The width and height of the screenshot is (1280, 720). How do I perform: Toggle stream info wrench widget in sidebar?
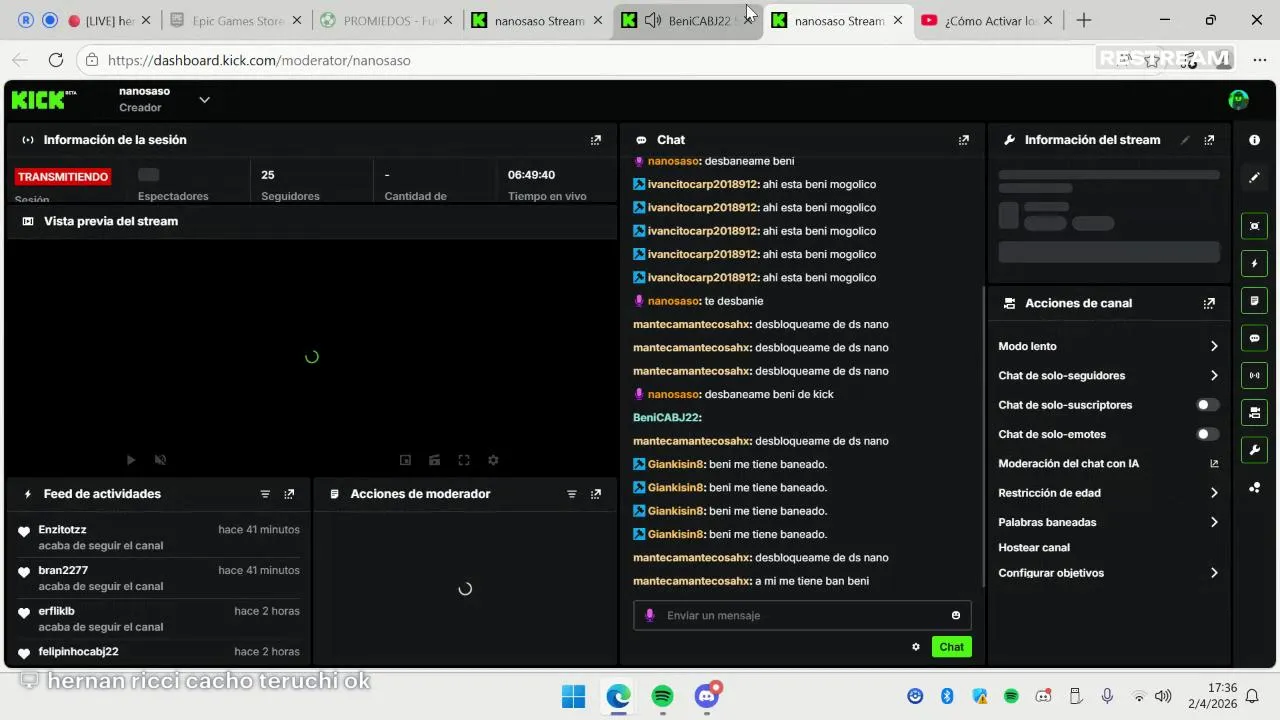click(x=1255, y=450)
